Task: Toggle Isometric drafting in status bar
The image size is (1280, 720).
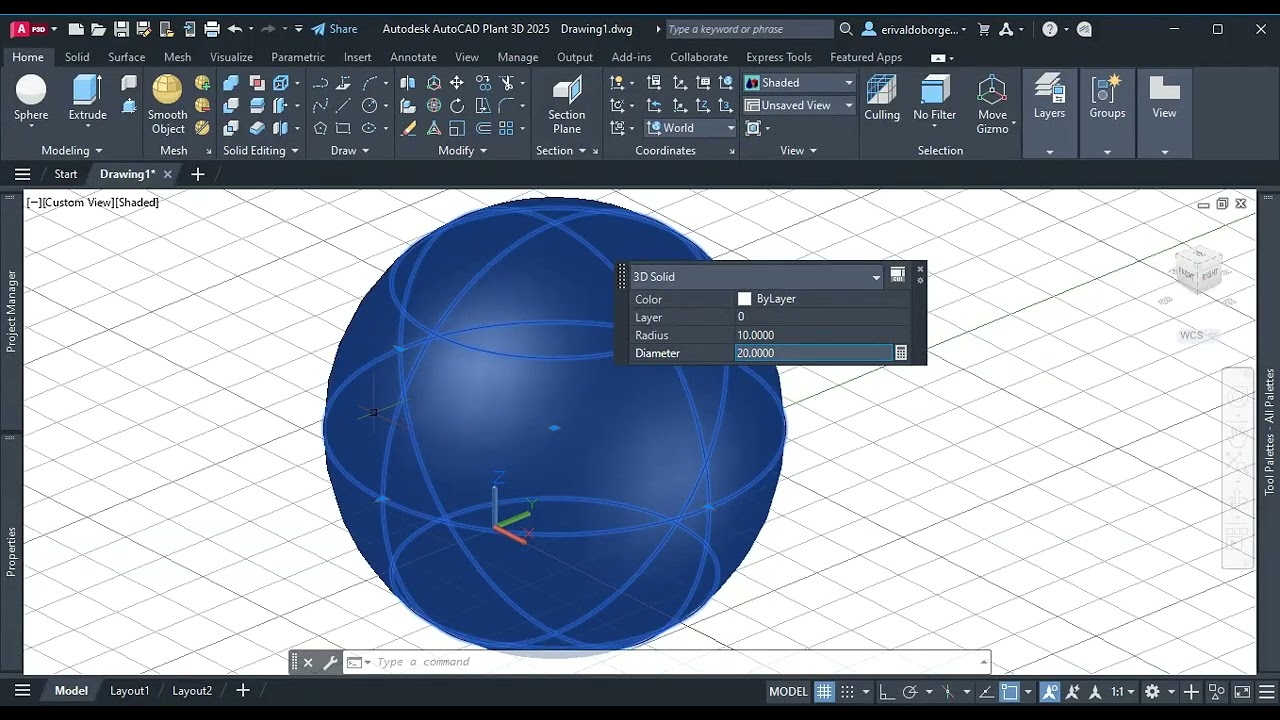Action: tap(948, 691)
